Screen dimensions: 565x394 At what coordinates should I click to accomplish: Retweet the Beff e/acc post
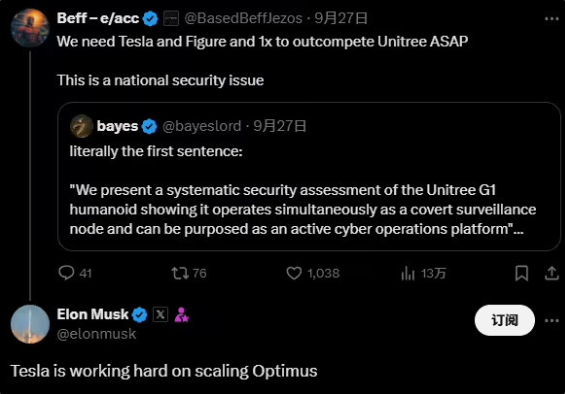(x=189, y=273)
